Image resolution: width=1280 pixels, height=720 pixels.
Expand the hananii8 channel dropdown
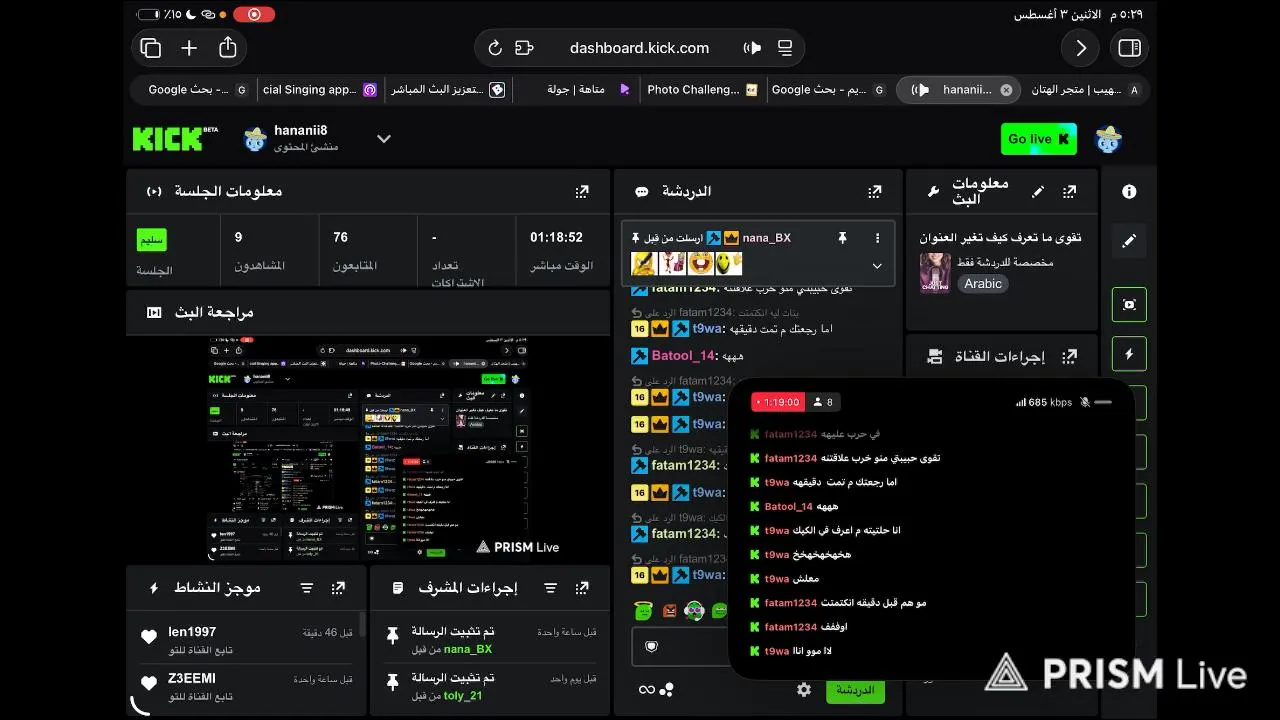pos(384,139)
